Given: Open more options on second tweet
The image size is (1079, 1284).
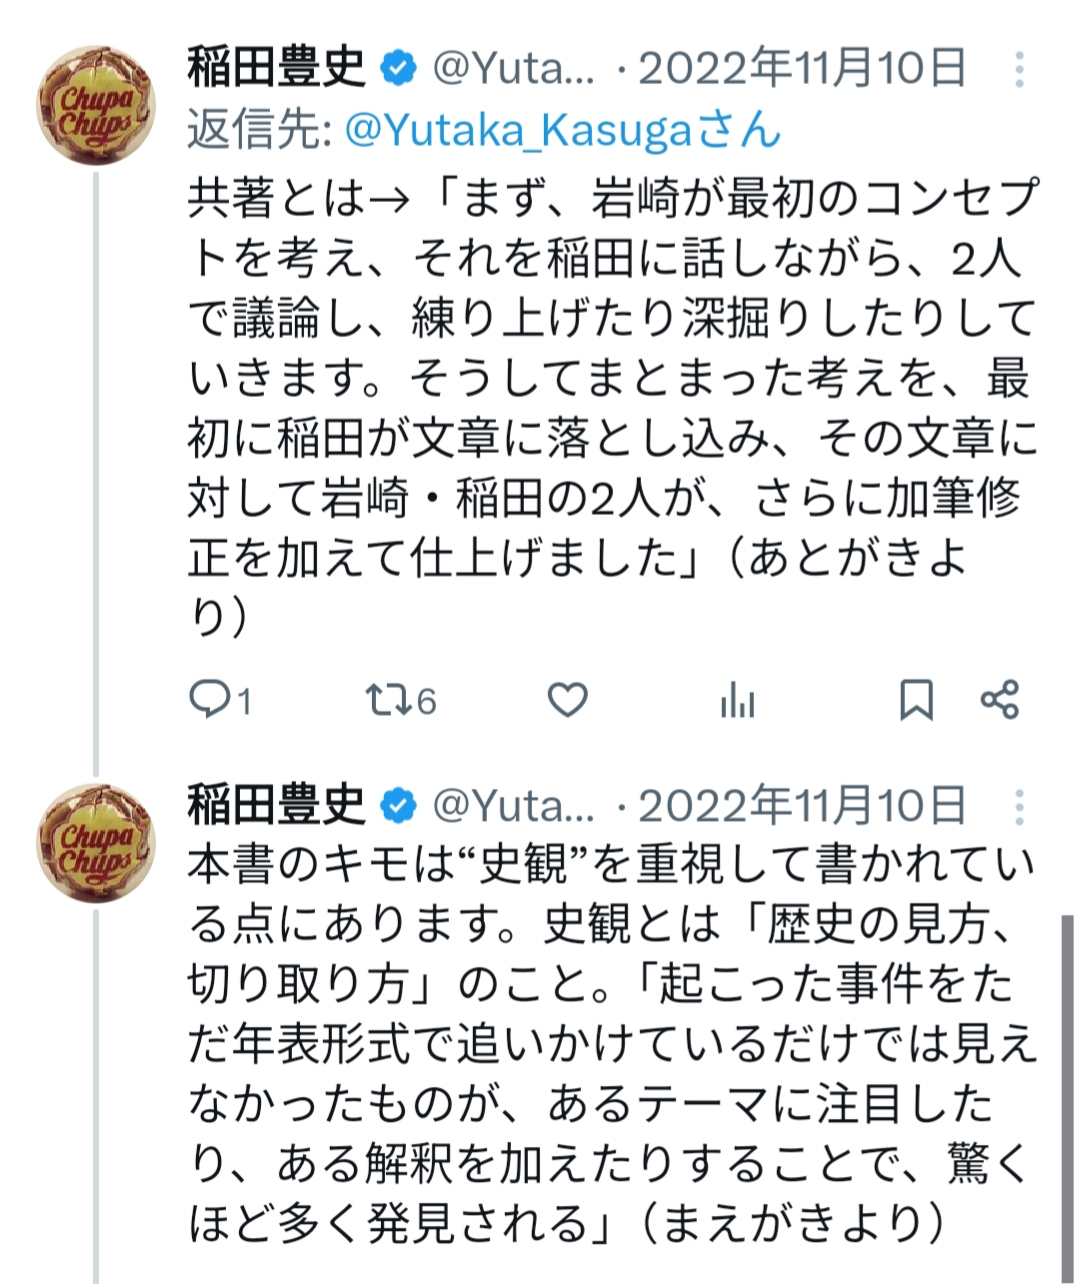Looking at the screenshot, I should click(1018, 806).
